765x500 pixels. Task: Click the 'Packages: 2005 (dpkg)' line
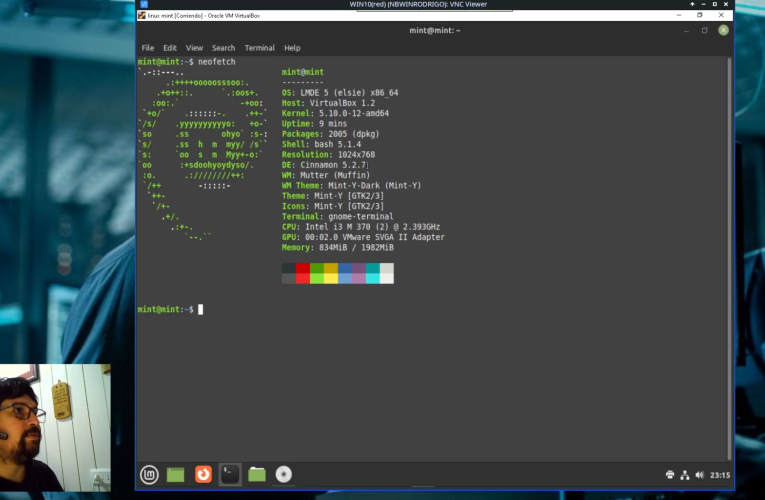tap(330, 134)
